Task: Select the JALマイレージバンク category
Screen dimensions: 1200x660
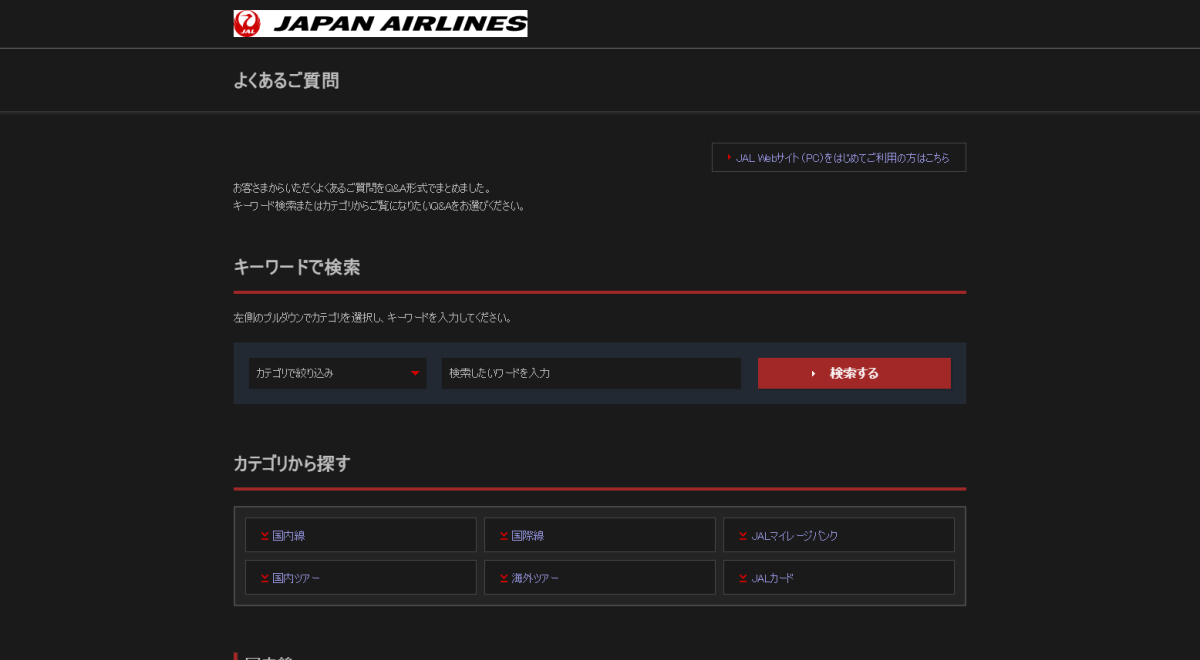Action: (839, 535)
